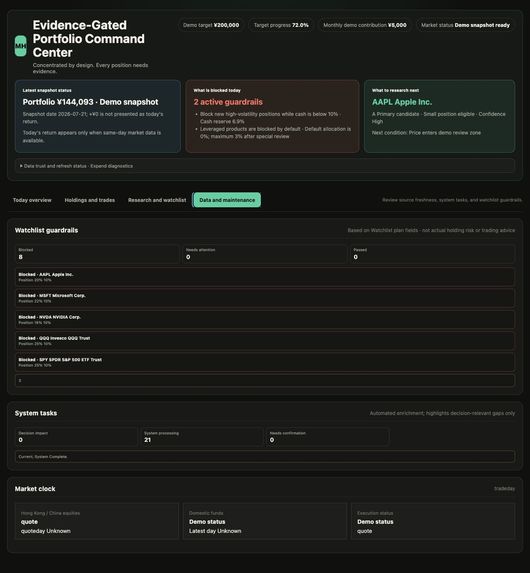Open the Blocked AAPL Apple Inc. row
Screen dimensions: 530x573
[265, 277]
